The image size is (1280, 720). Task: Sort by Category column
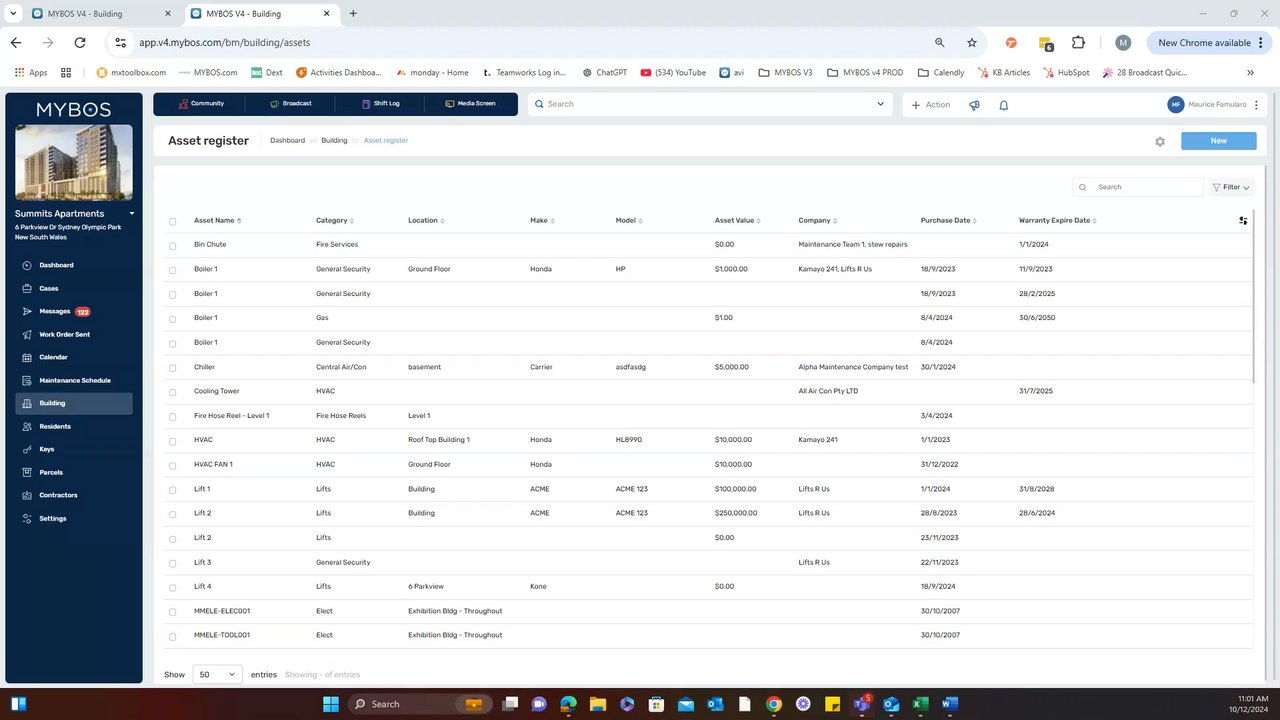coord(334,221)
